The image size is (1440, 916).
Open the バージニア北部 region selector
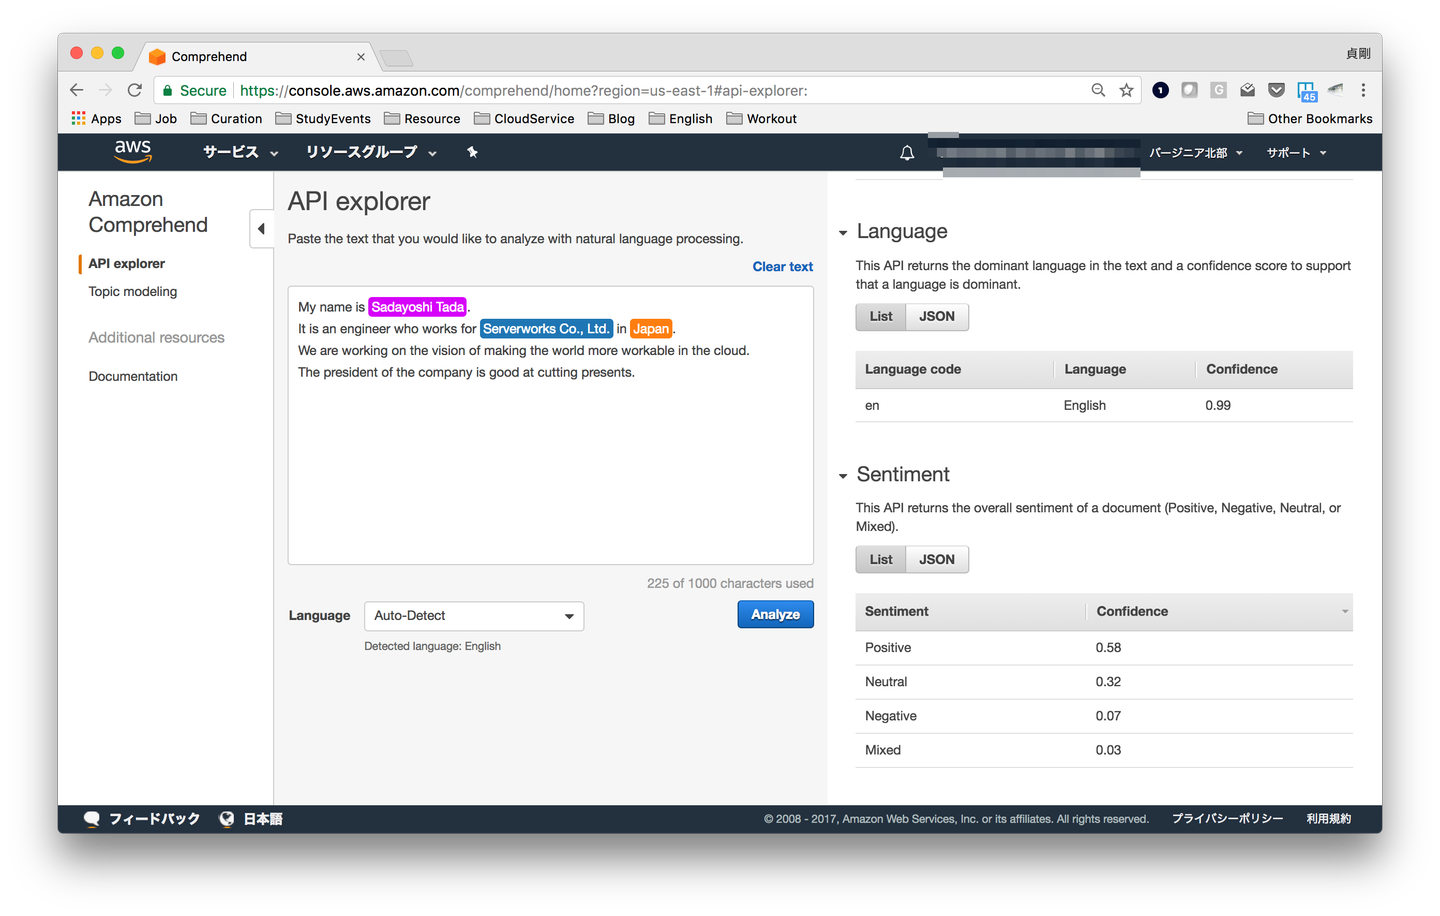1196,153
